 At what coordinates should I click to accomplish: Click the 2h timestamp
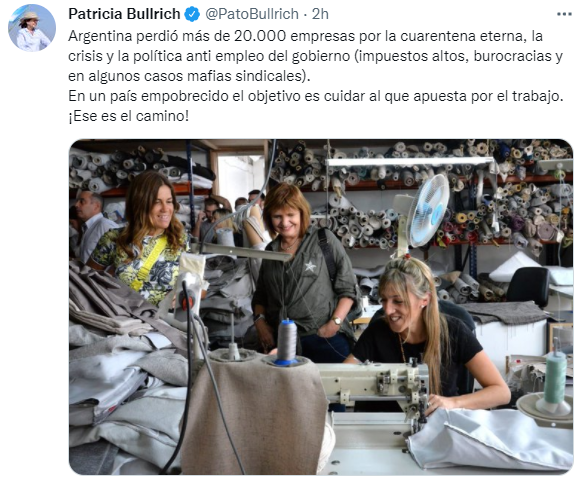pyautogui.click(x=320, y=14)
